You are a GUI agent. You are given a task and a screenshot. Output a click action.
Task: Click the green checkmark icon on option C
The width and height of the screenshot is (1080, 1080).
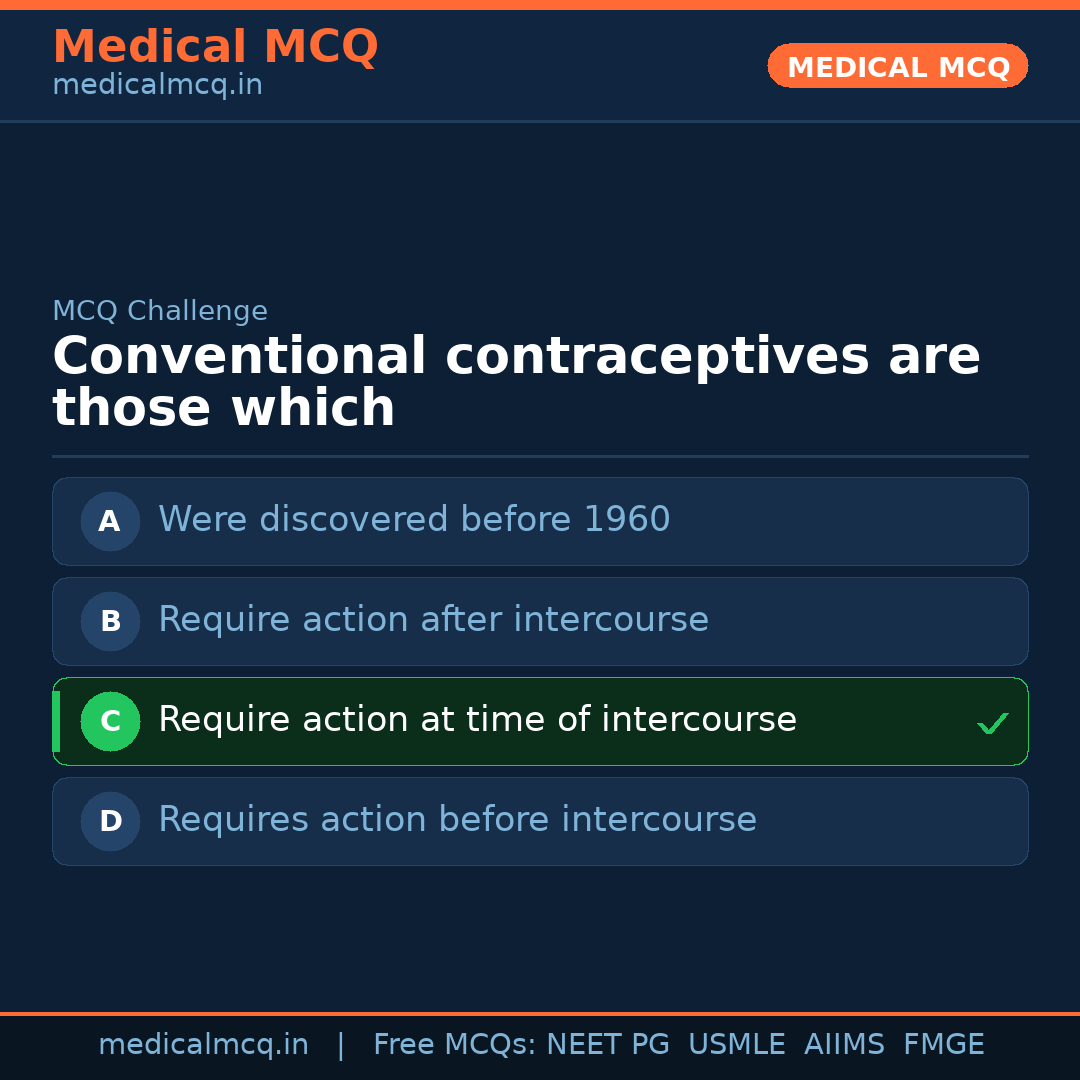coord(992,723)
